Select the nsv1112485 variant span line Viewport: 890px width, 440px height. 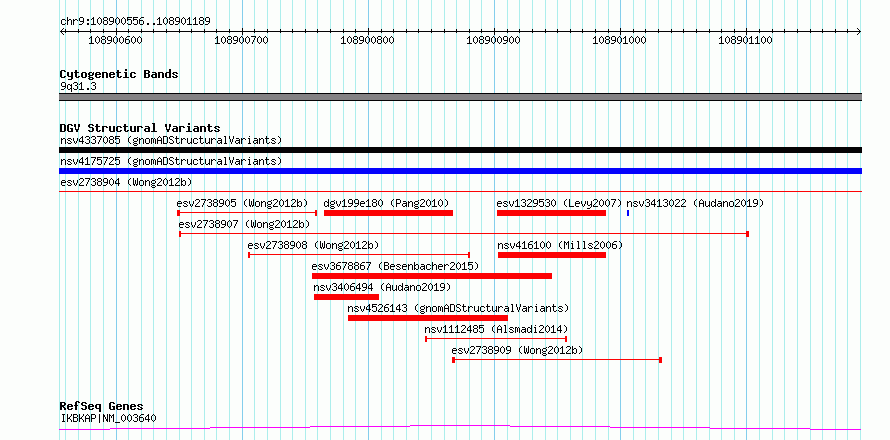click(496, 339)
